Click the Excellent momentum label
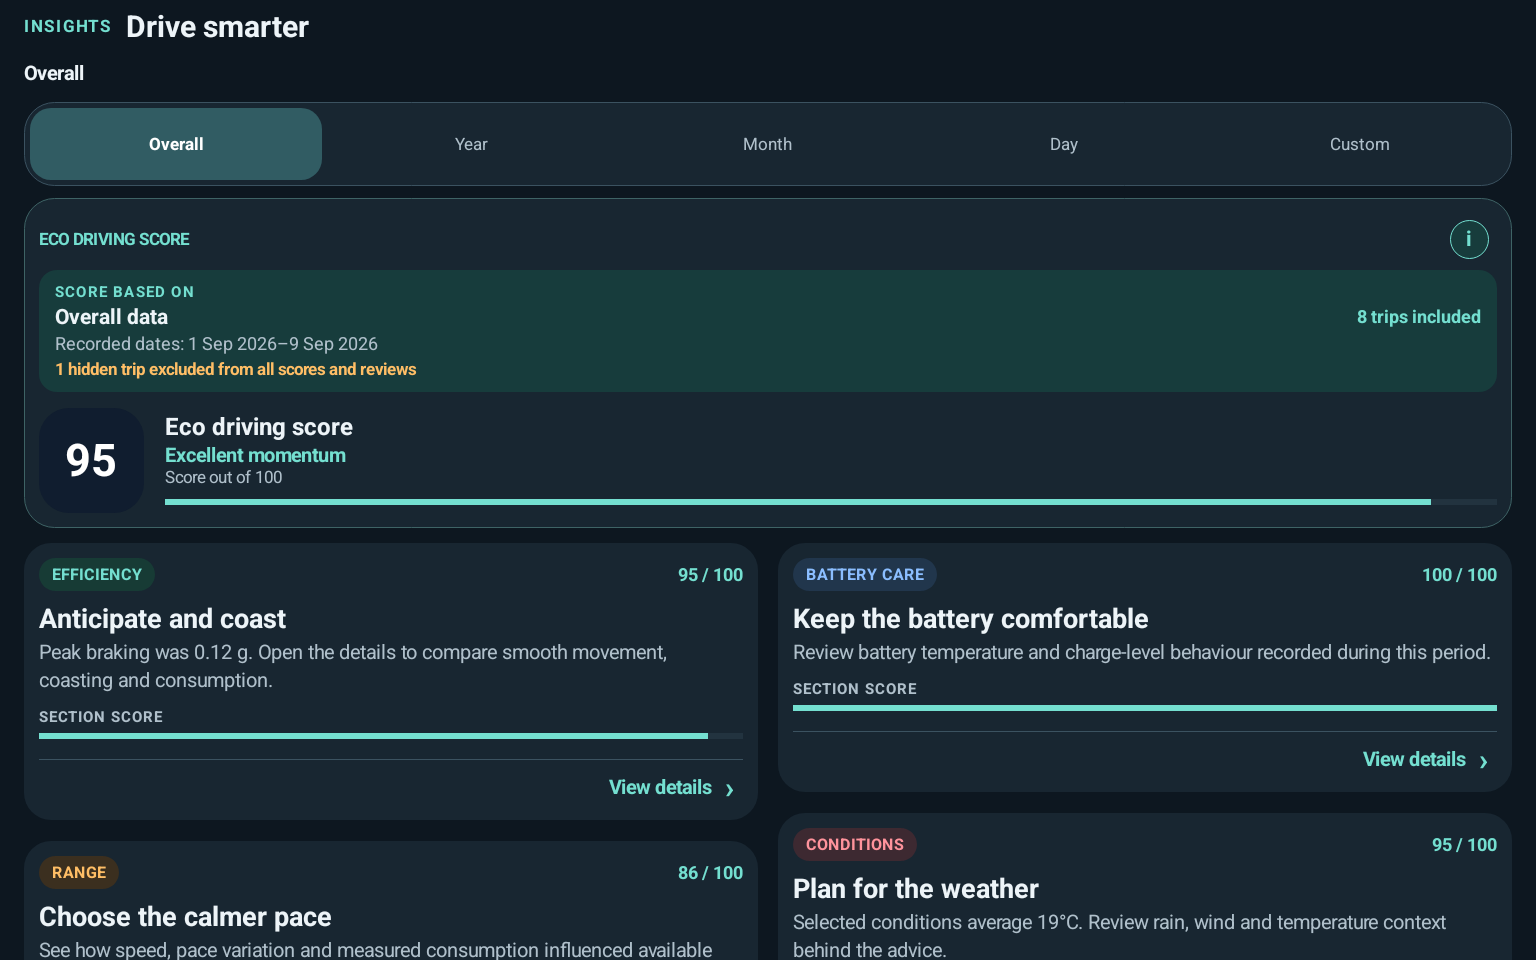1536x960 pixels. tap(255, 455)
